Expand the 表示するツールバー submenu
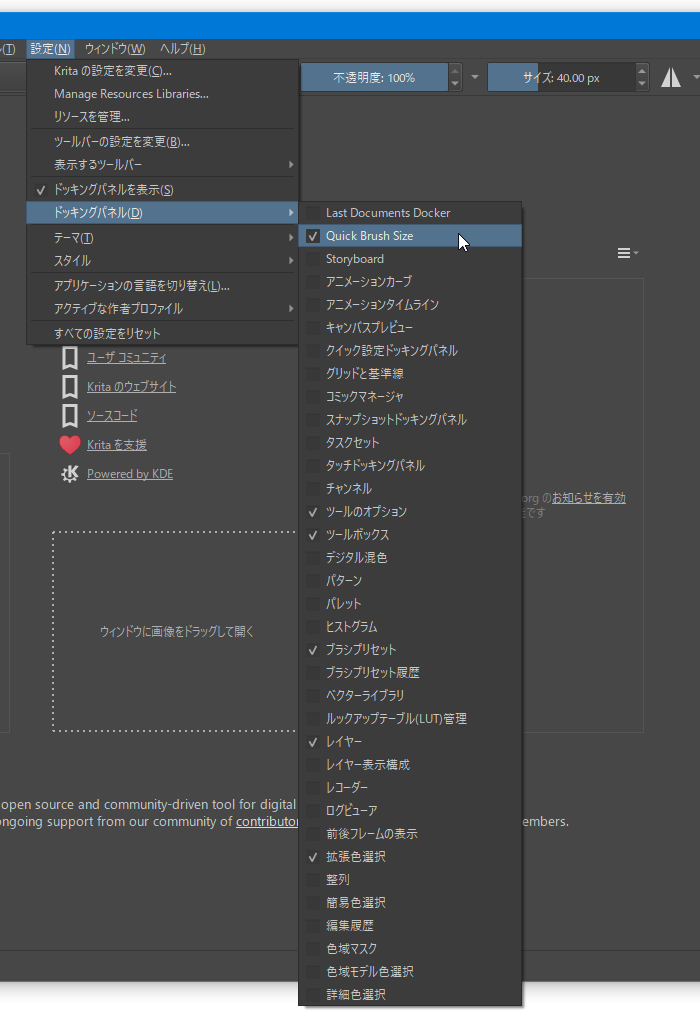The width and height of the screenshot is (700, 1016). [162, 165]
